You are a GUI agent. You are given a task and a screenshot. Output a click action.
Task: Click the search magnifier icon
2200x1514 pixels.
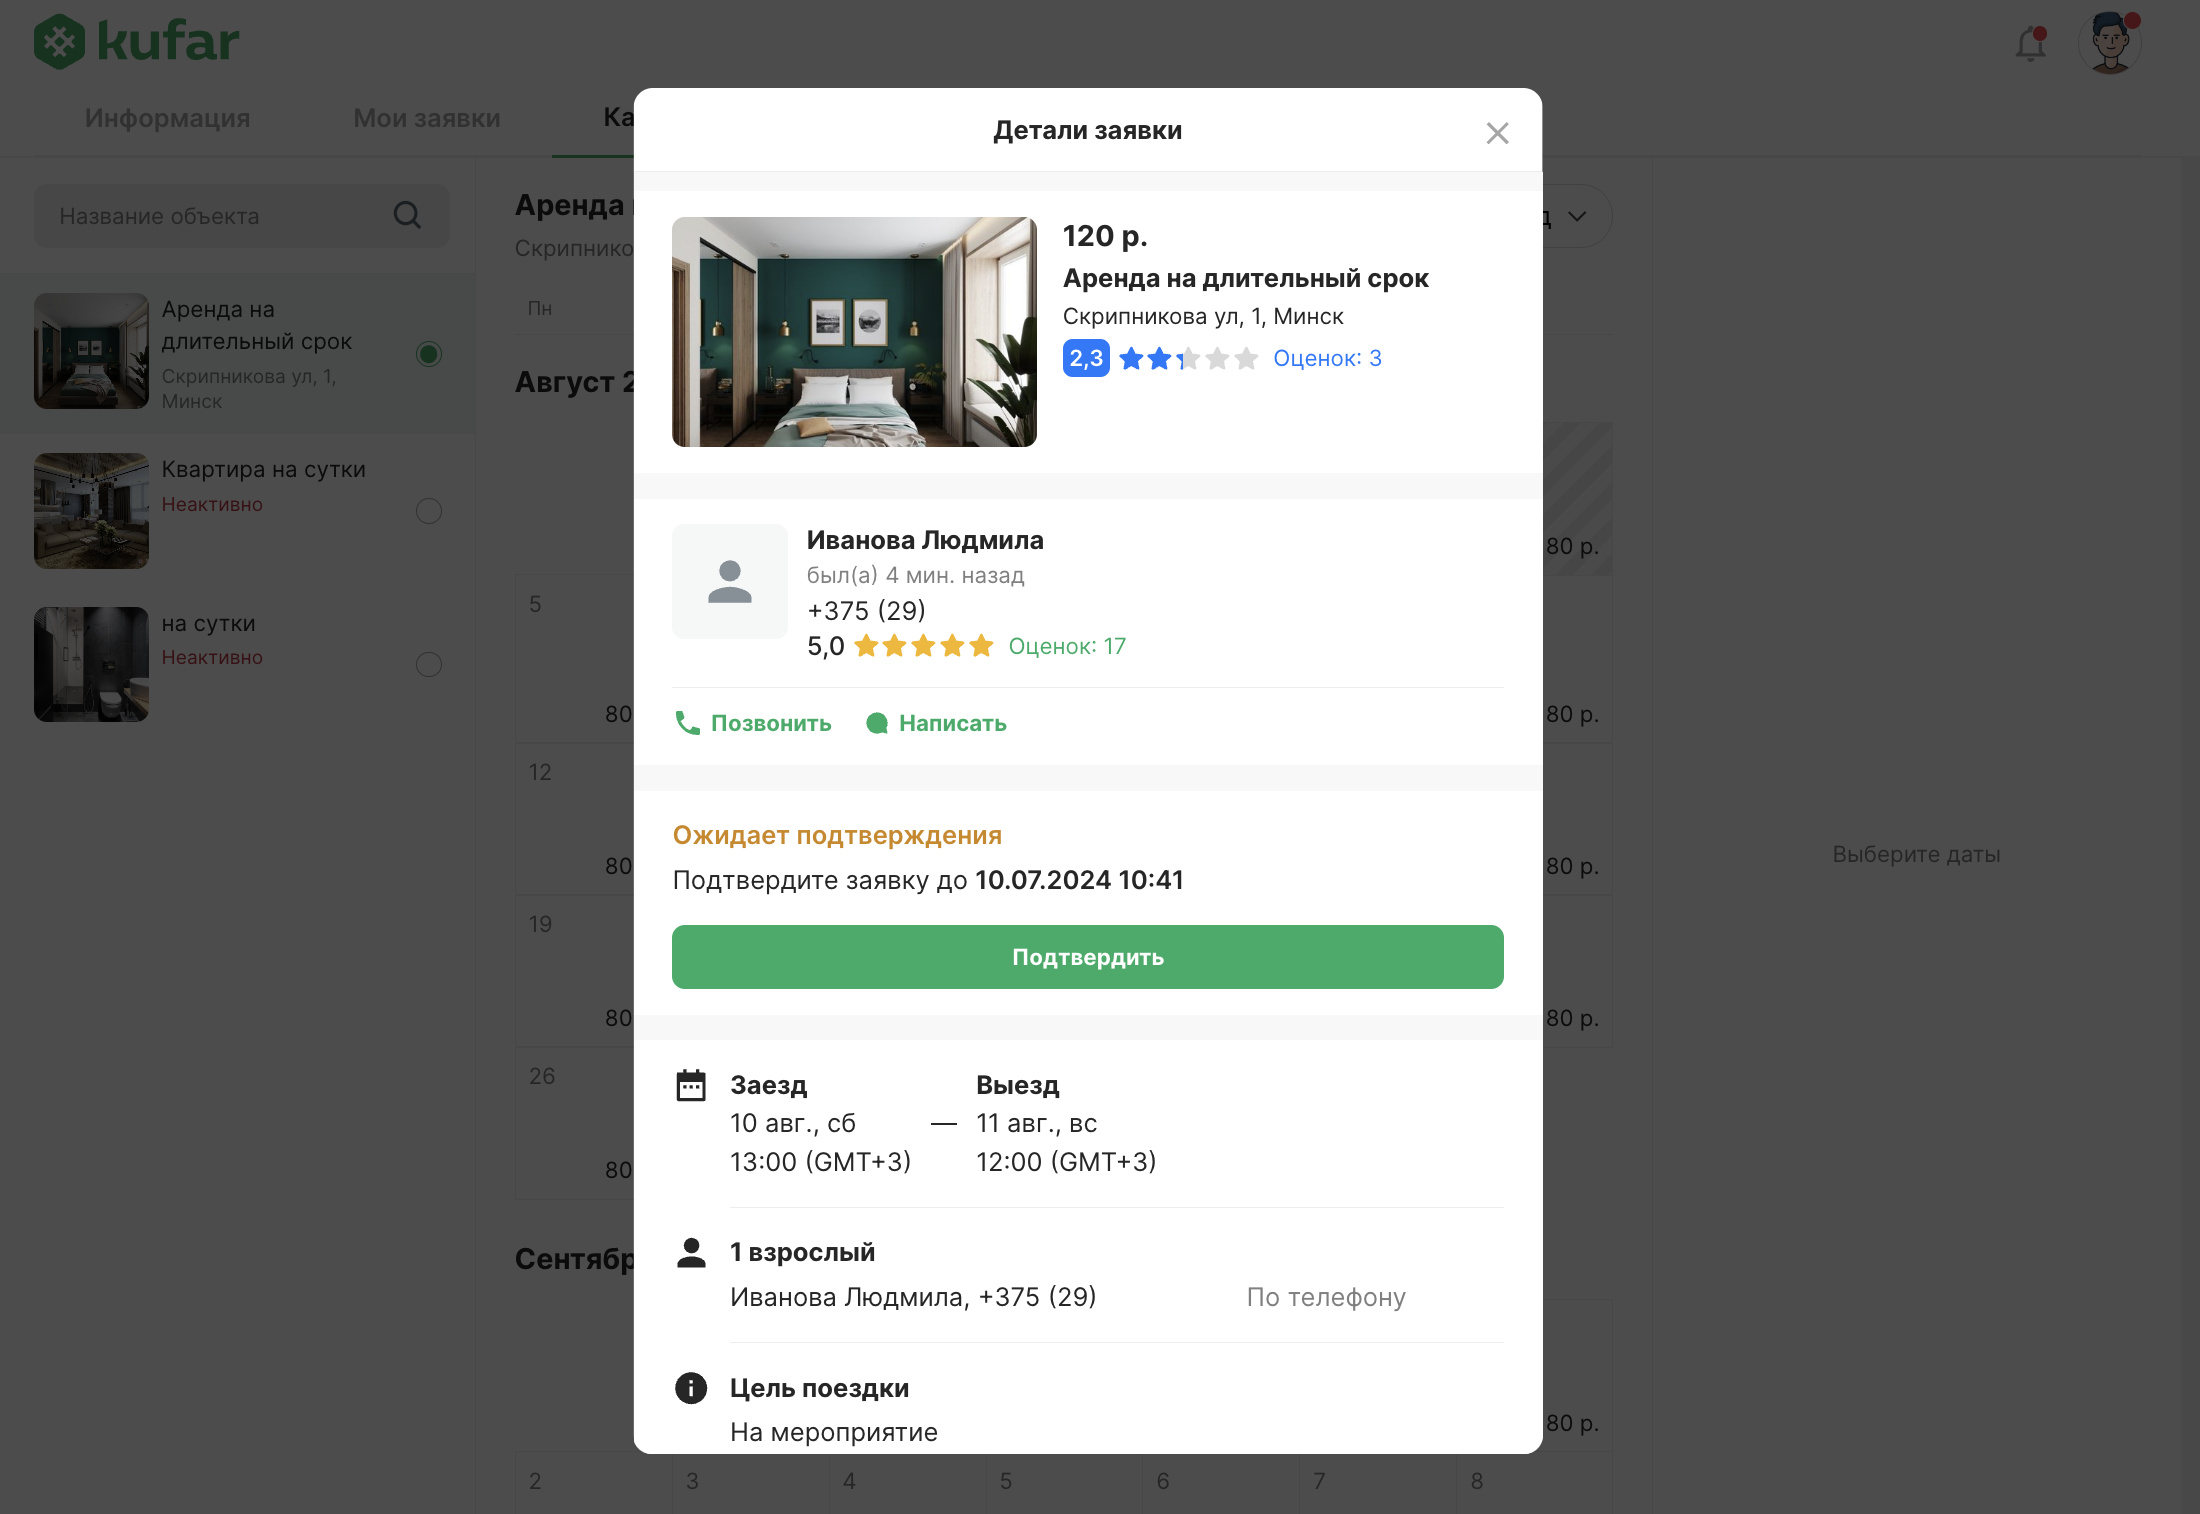pos(407,215)
